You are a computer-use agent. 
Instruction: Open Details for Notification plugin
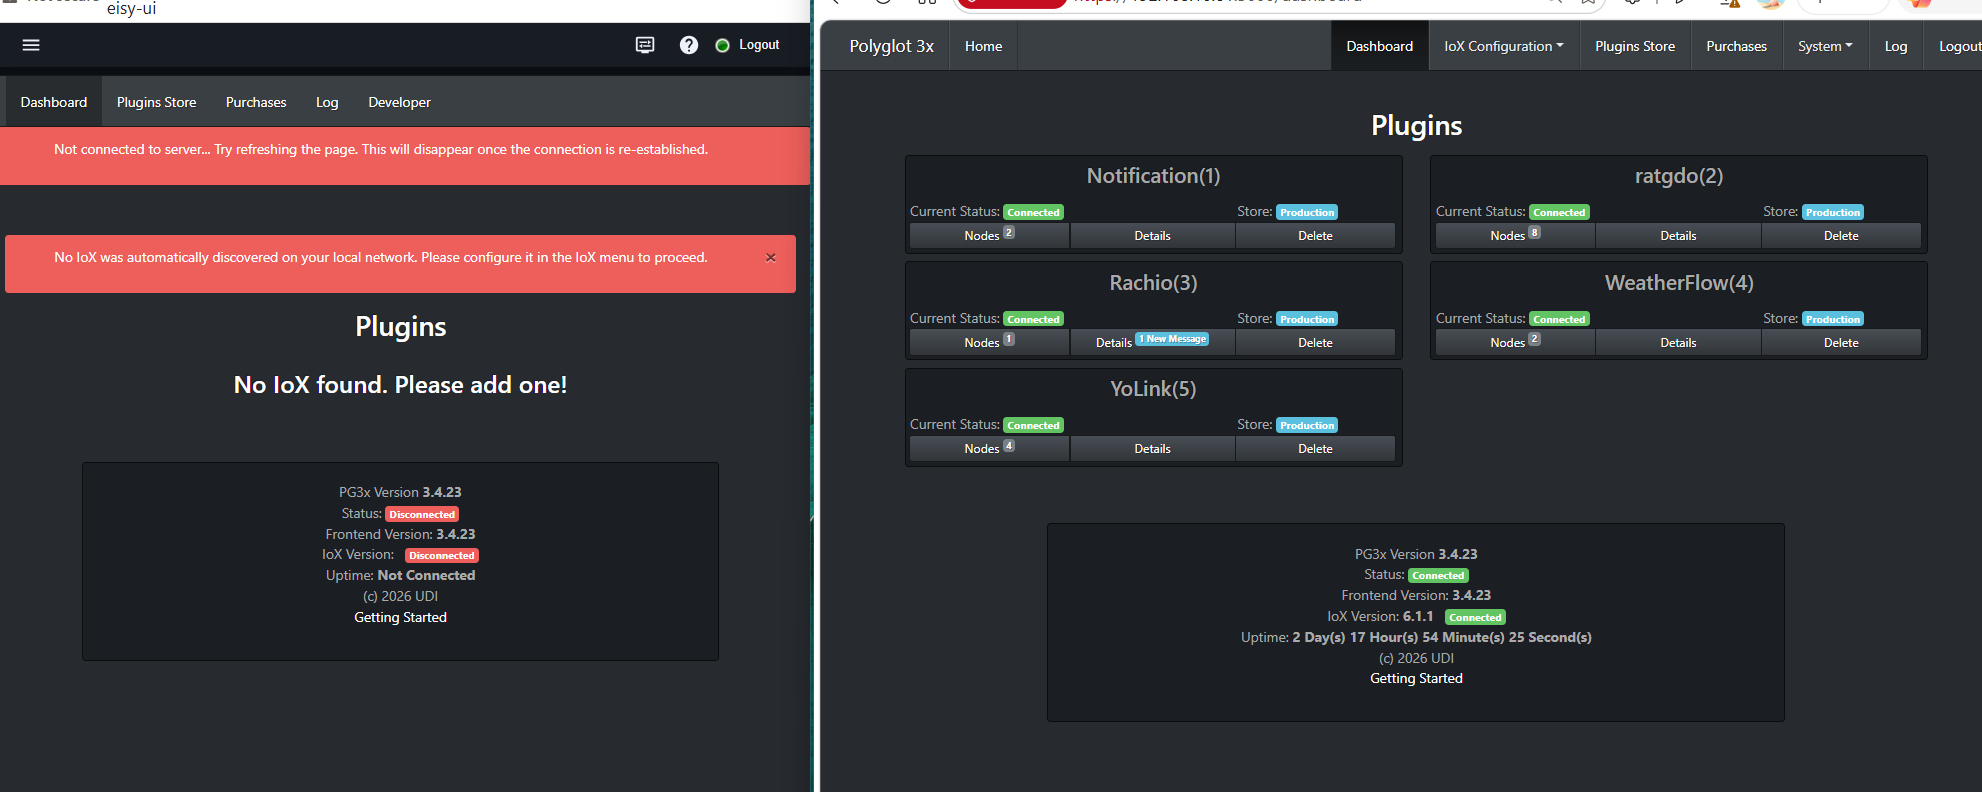pos(1152,235)
